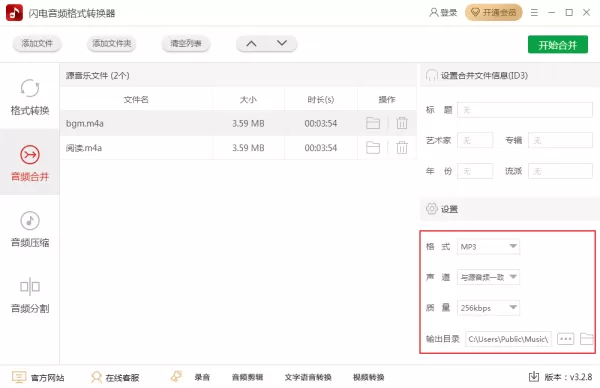This screenshot has width=600, height=388.
Task: Click the 添加文件 button
Action: click(37, 43)
